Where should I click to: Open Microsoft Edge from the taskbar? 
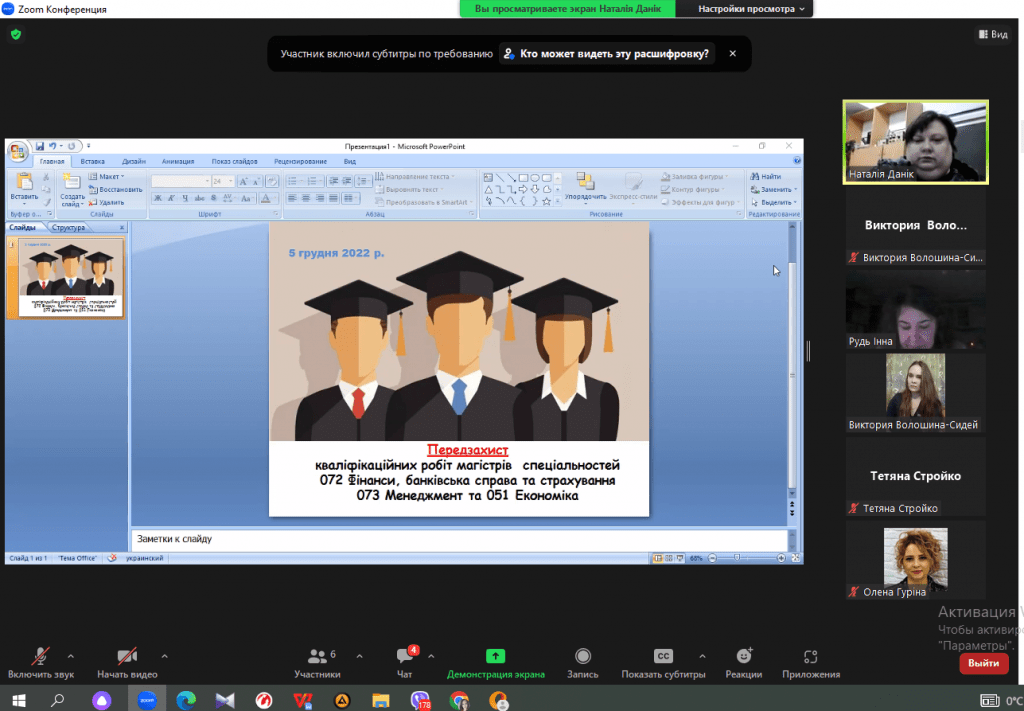point(186,700)
